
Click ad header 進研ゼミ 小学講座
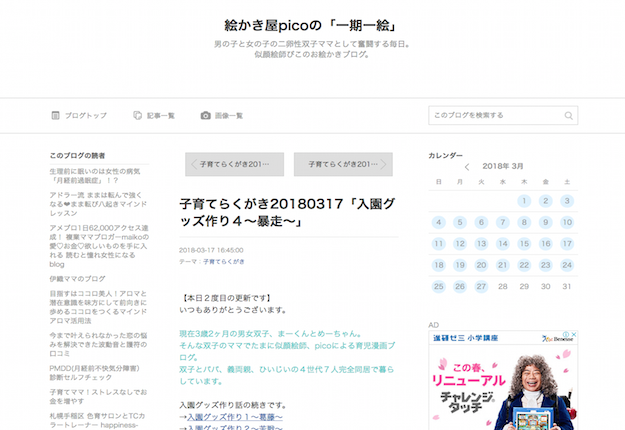point(466,338)
